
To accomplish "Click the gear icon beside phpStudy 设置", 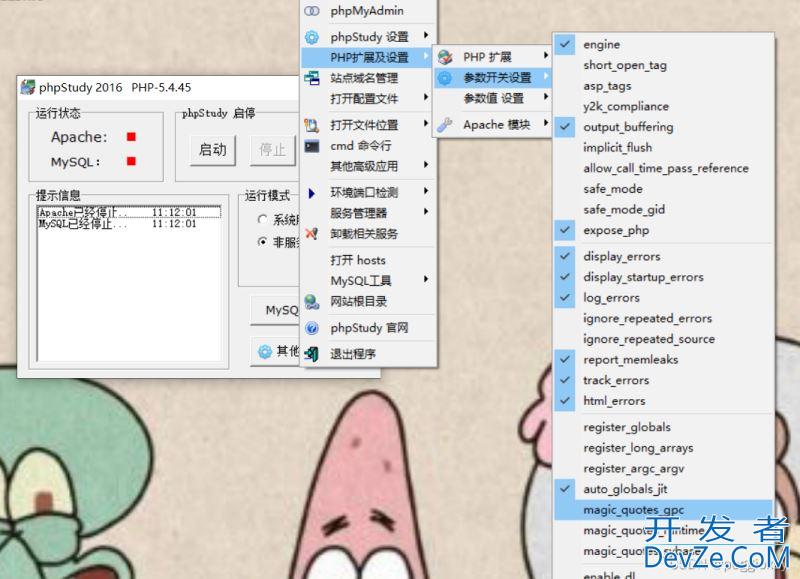I will [312, 37].
